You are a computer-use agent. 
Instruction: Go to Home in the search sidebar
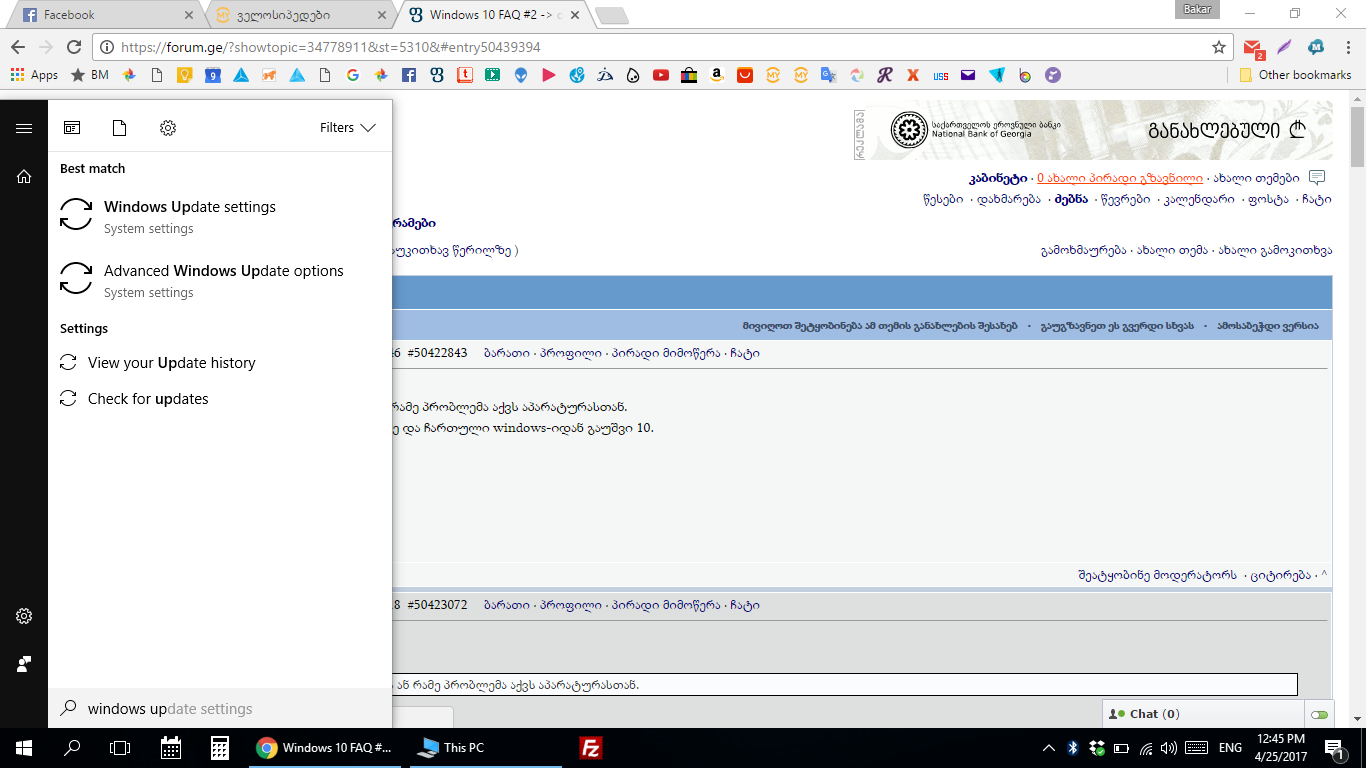click(x=24, y=177)
